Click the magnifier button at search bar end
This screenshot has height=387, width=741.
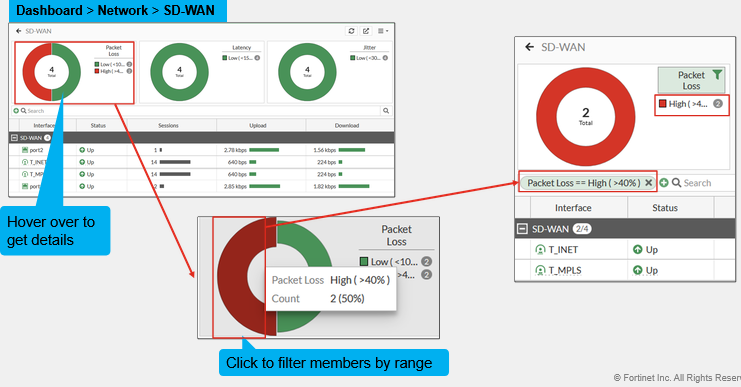click(386, 111)
